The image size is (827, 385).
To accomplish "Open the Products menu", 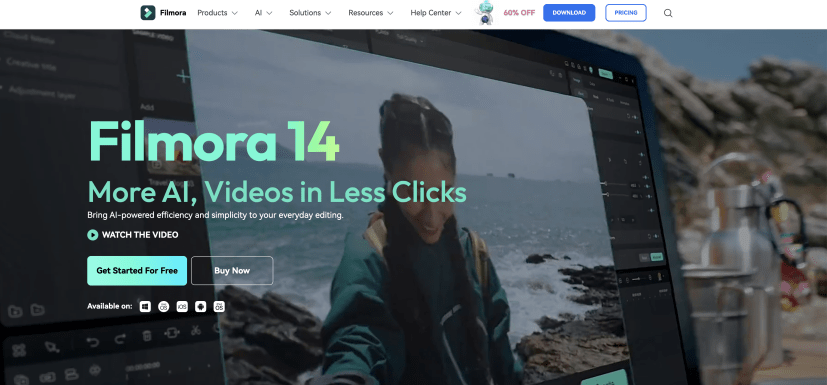I will click(217, 13).
